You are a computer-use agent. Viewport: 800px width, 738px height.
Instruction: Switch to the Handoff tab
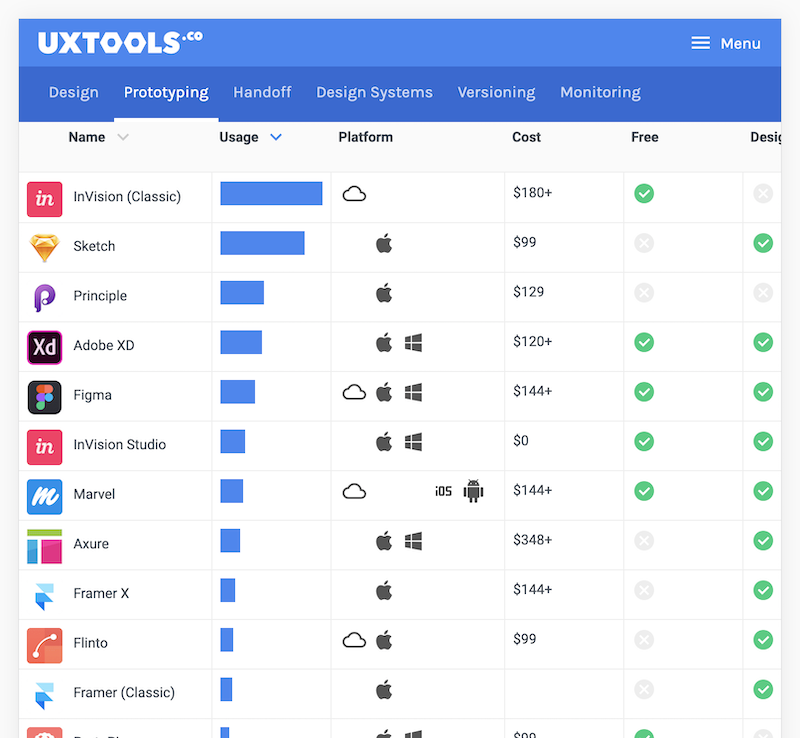click(262, 92)
